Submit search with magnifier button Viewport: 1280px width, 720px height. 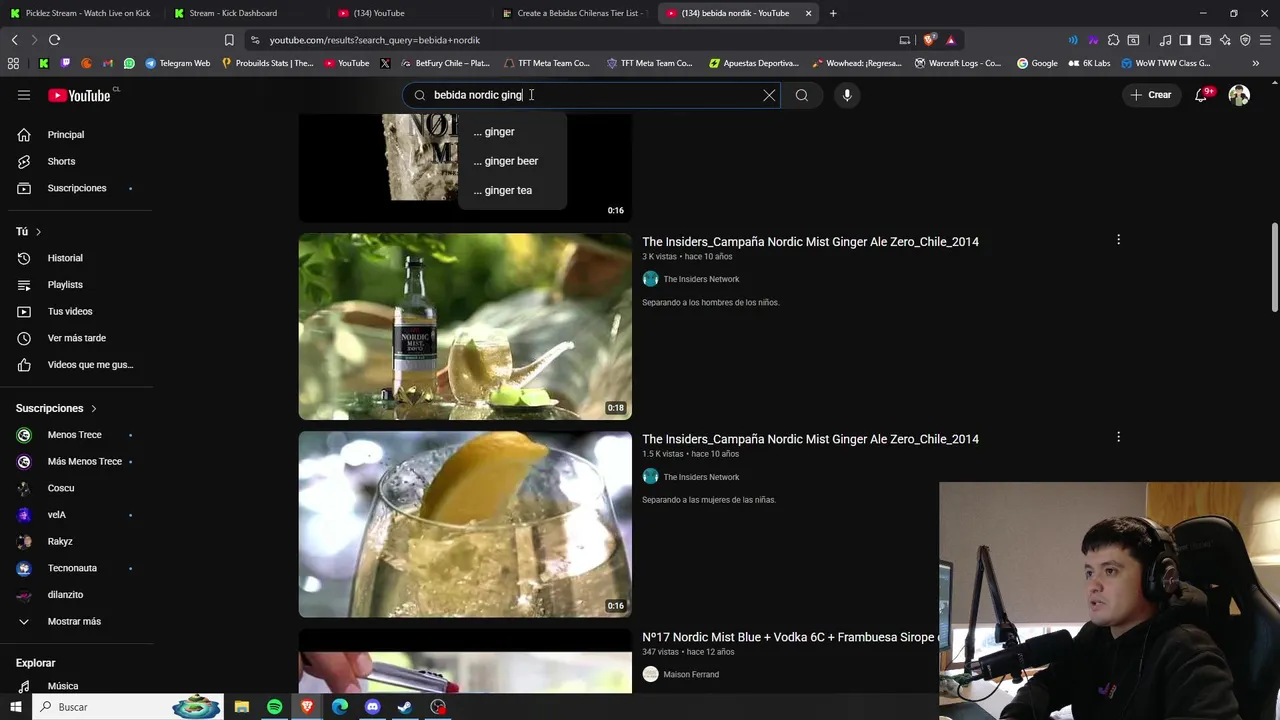(x=802, y=95)
